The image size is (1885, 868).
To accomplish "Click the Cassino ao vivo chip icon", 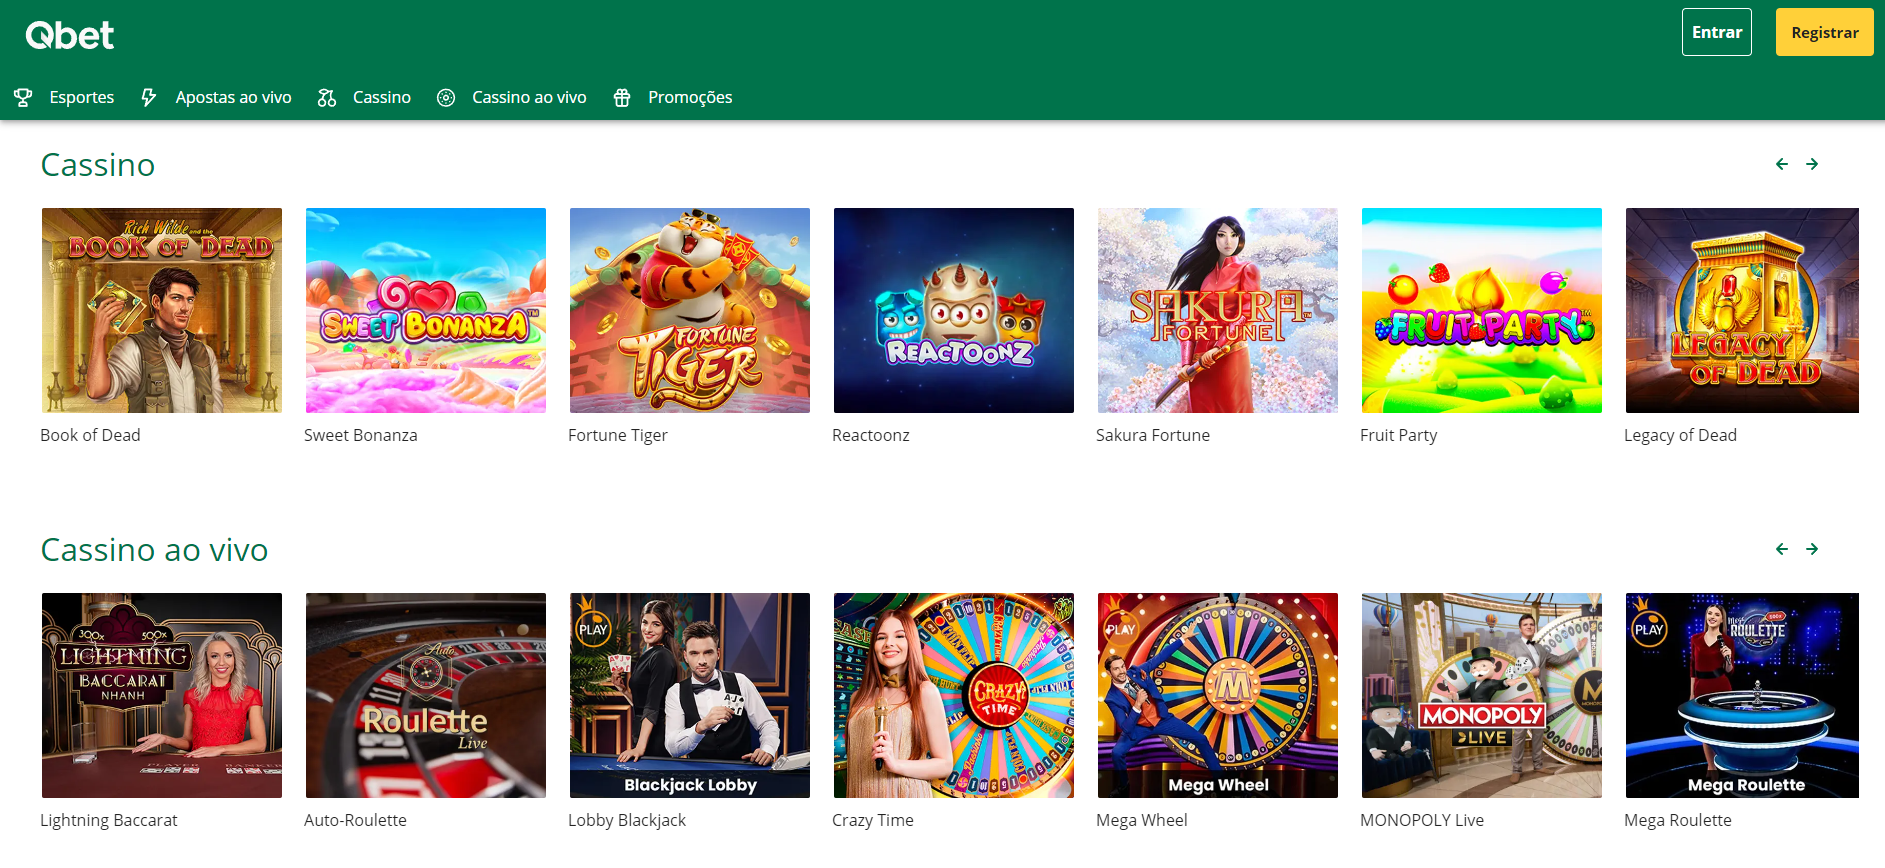I will pos(446,97).
